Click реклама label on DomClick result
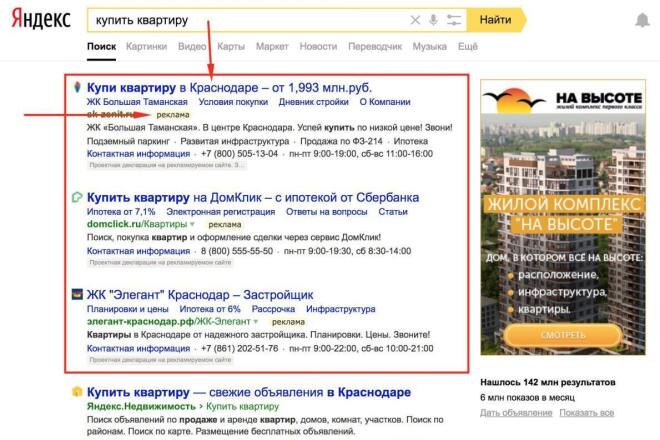The image size is (660, 440). click(x=225, y=224)
